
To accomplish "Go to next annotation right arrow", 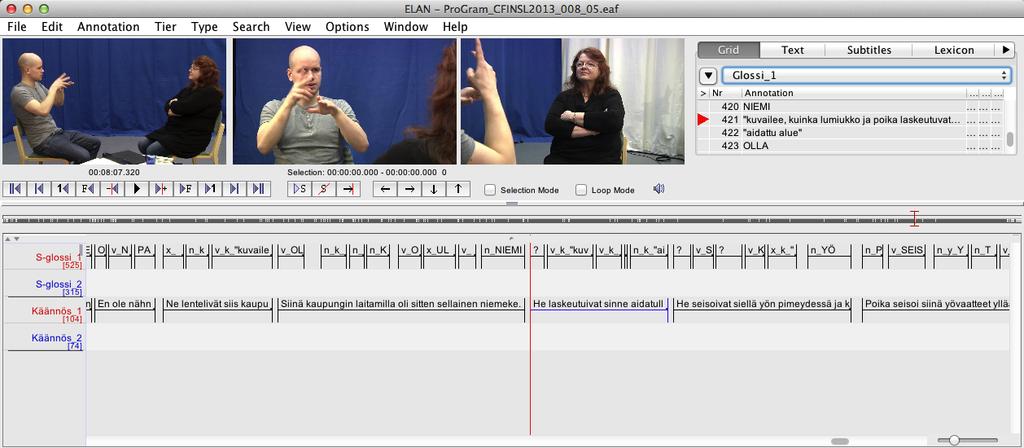I will point(409,189).
